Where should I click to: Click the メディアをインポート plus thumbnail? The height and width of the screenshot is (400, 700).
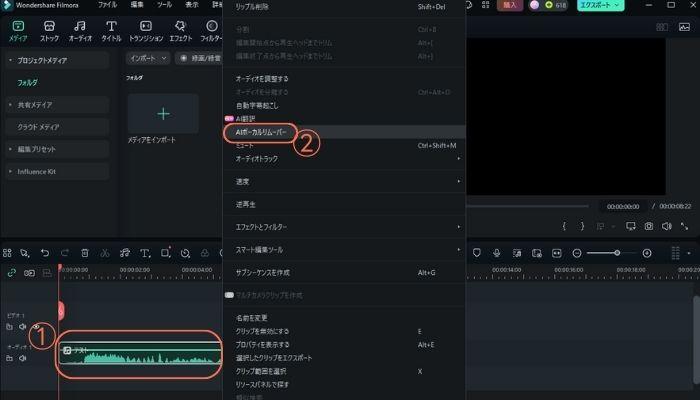click(163, 114)
